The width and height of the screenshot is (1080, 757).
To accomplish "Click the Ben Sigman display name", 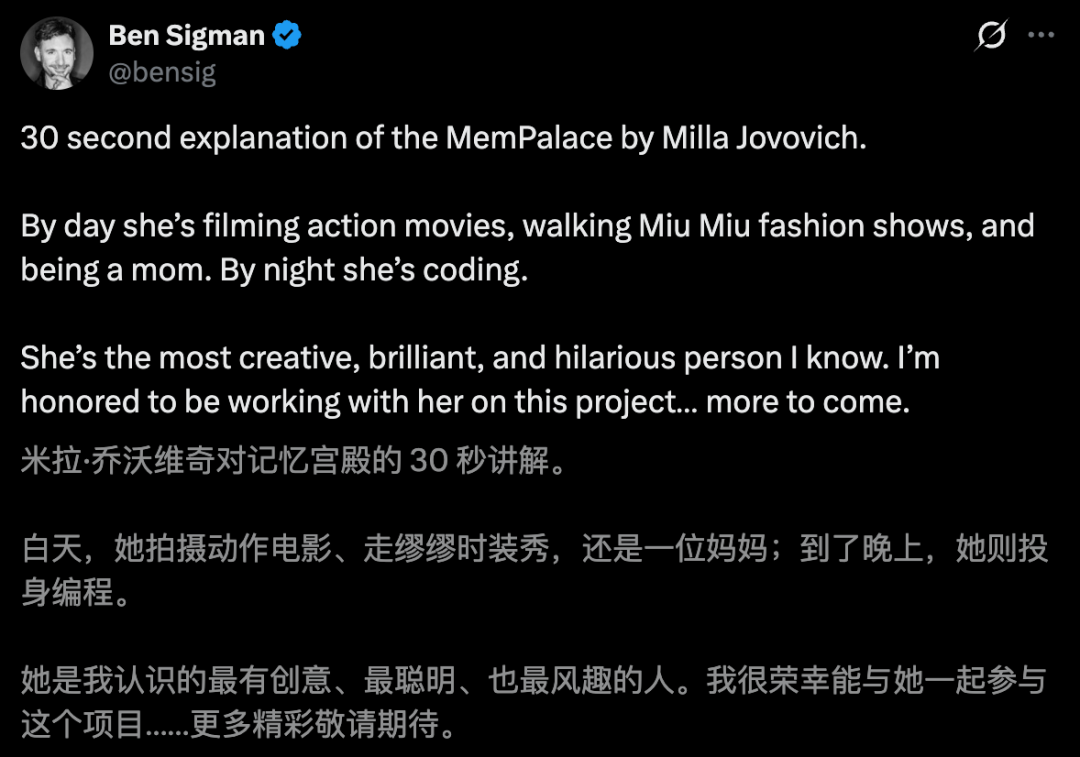I will pyautogui.click(x=186, y=36).
